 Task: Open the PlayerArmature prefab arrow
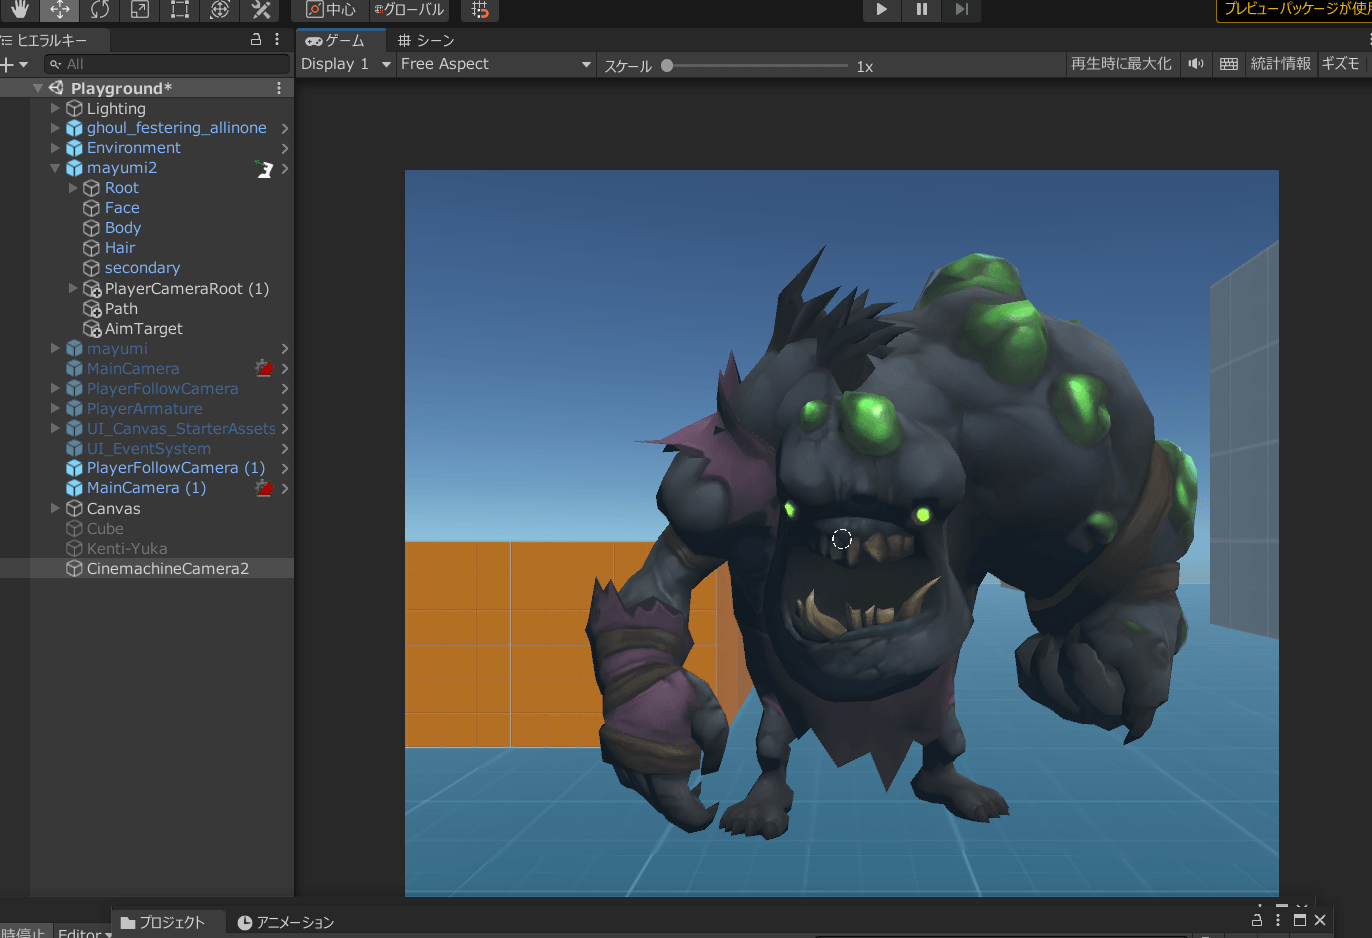pos(285,408)
